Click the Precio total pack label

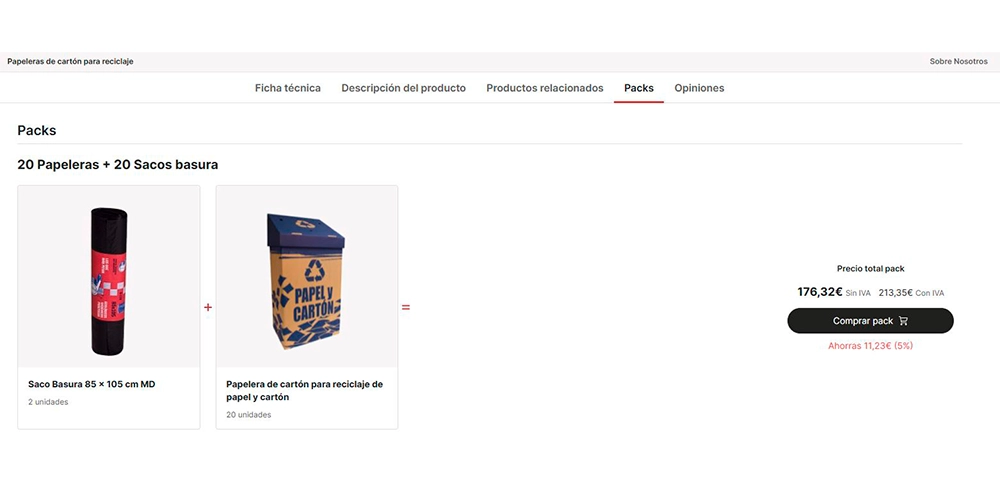click(871, 268)
